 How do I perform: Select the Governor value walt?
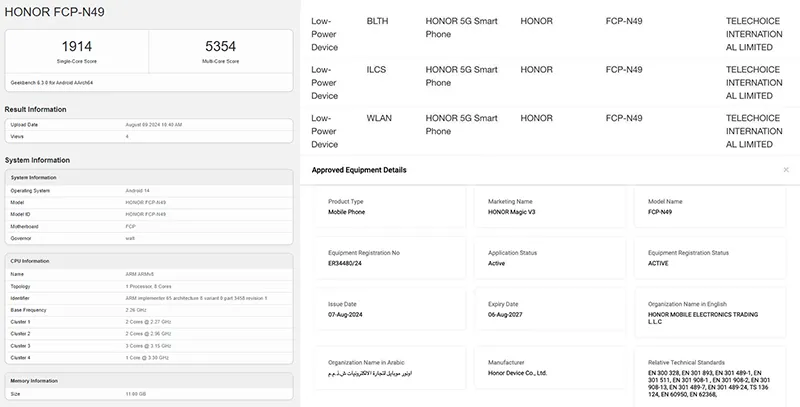[x=130, y=238]
